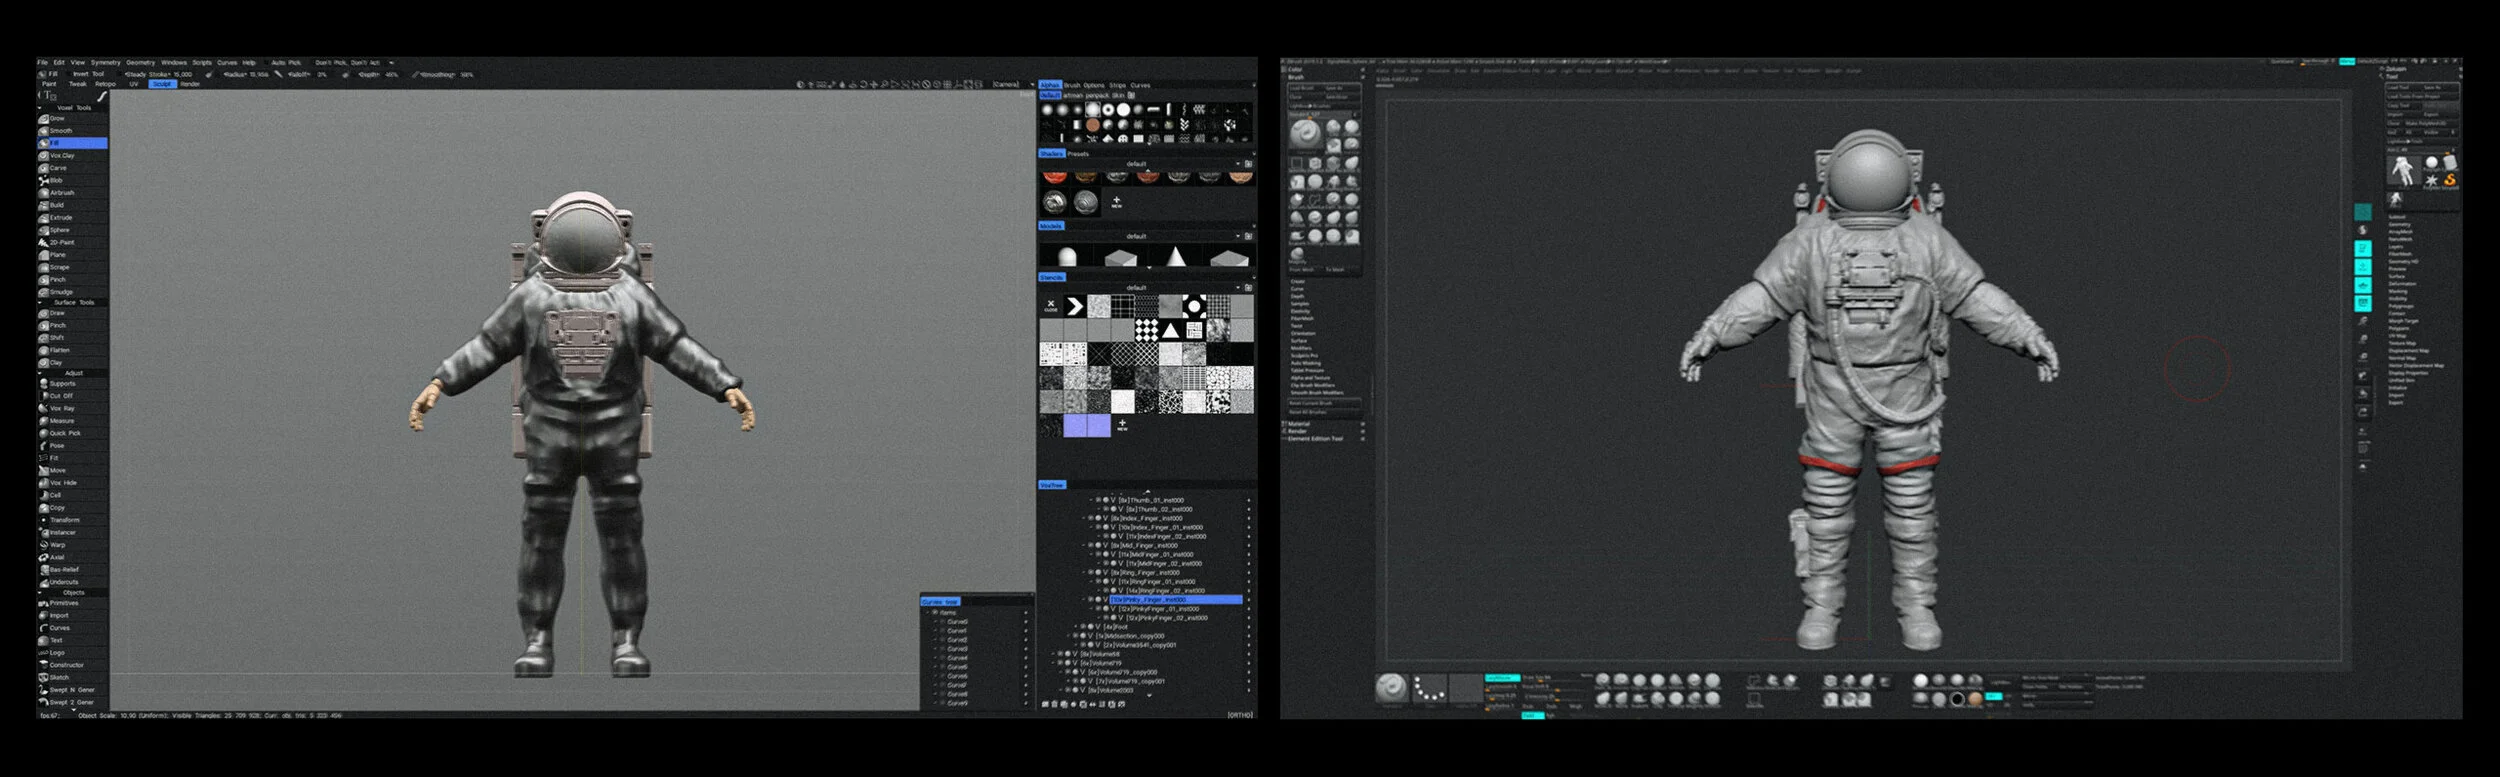
Task: Collapse the Surface Tools section
Action: point(40,302)
